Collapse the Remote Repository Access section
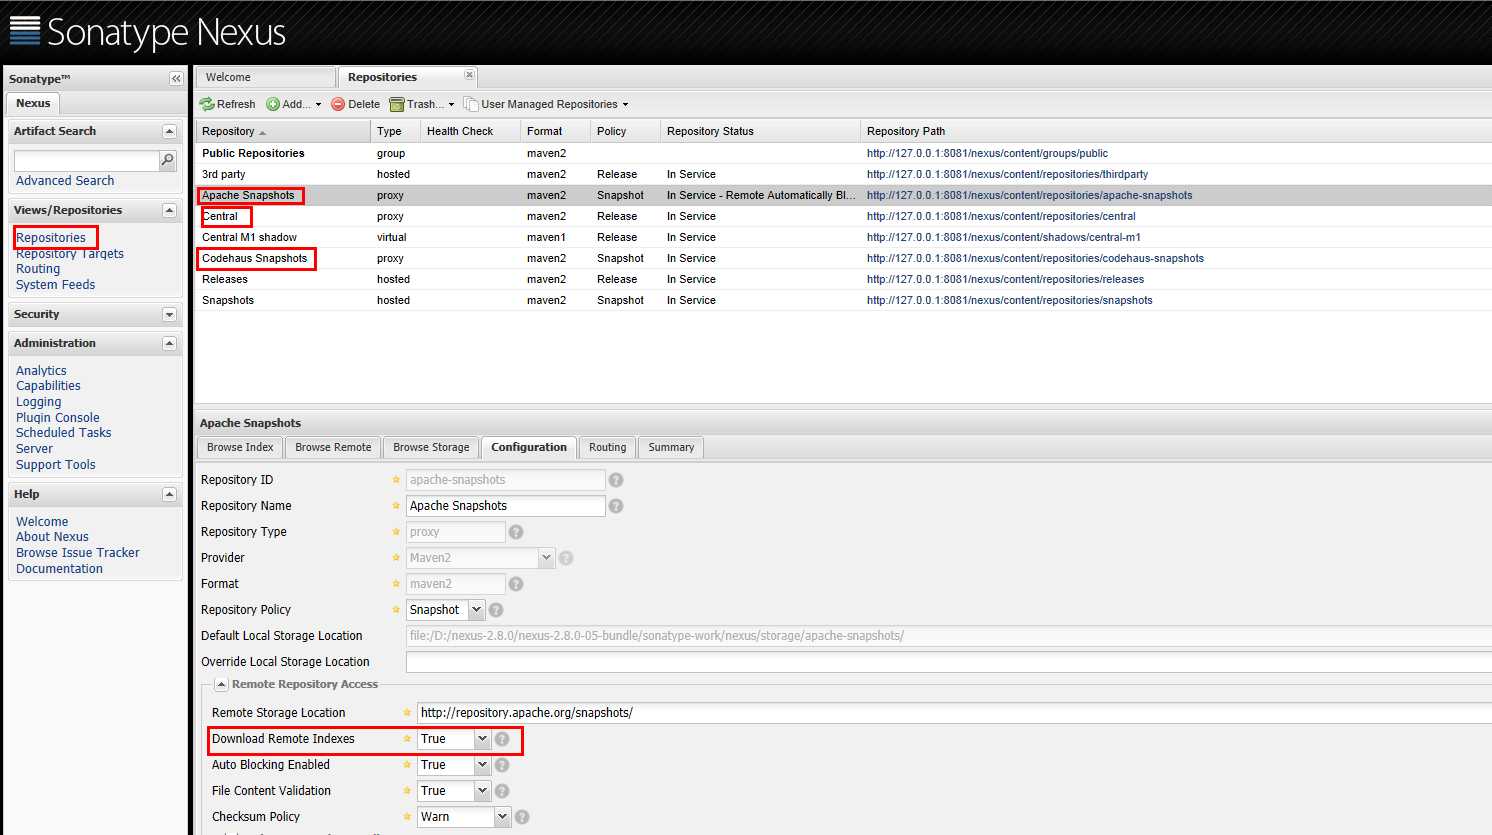The width and height of the screenshot is (1492, 835). (x=221, y=685)
